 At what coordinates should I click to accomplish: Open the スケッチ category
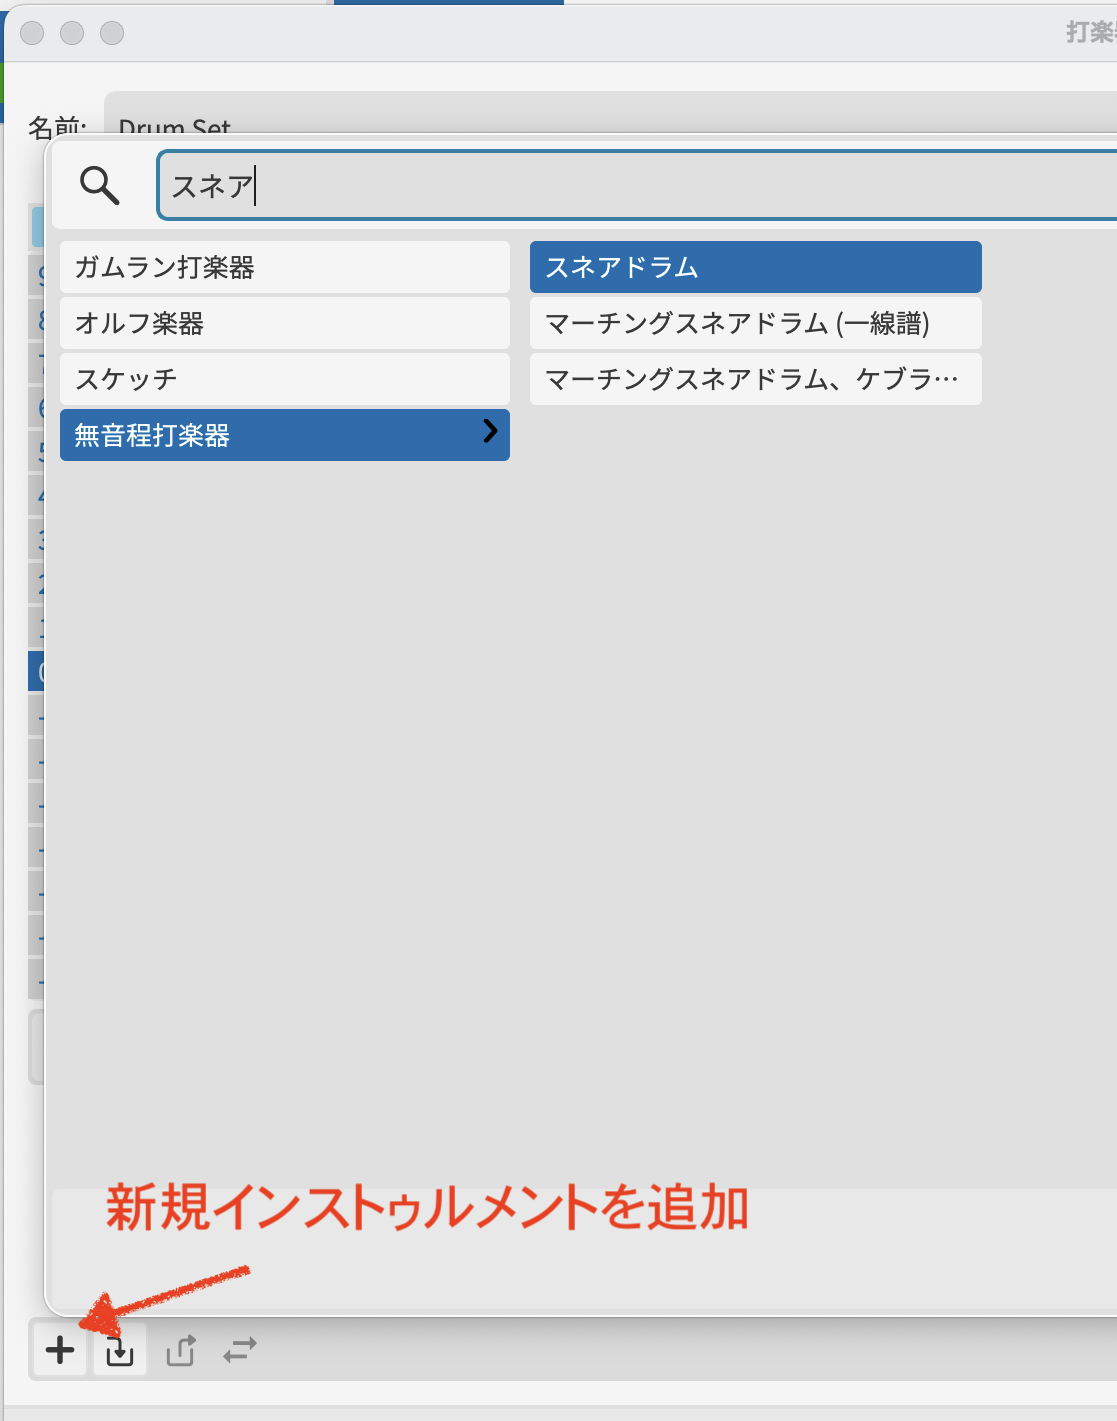tap(284, 380)
